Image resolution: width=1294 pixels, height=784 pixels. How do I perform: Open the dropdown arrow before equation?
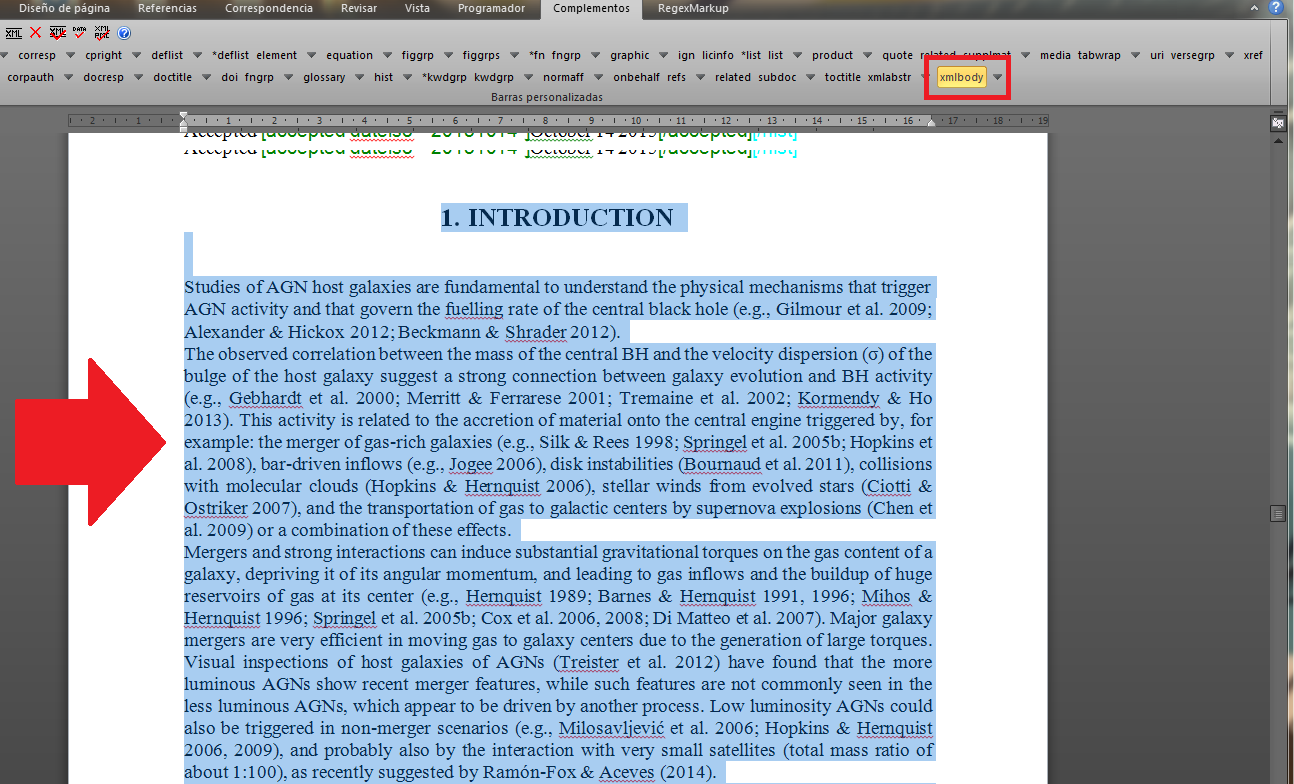pyautogui.click(x=312, y=55)
